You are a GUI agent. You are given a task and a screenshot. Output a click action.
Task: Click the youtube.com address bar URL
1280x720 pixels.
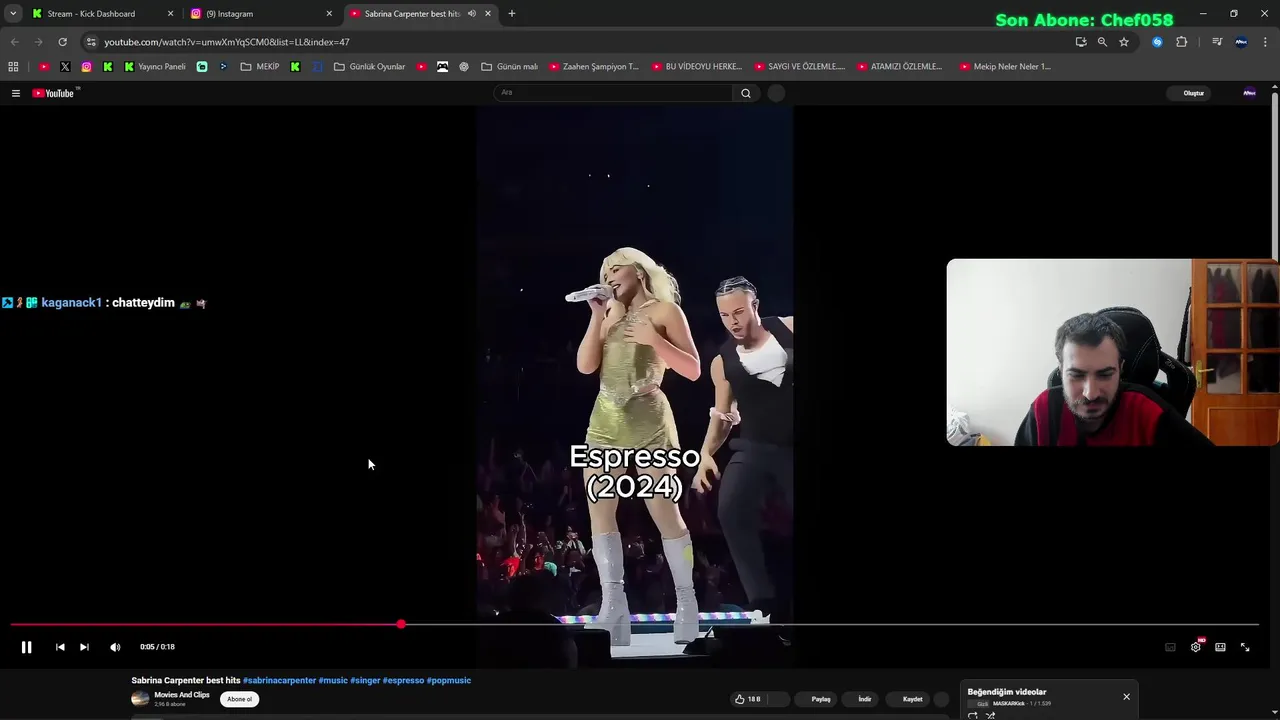(227, 42)
